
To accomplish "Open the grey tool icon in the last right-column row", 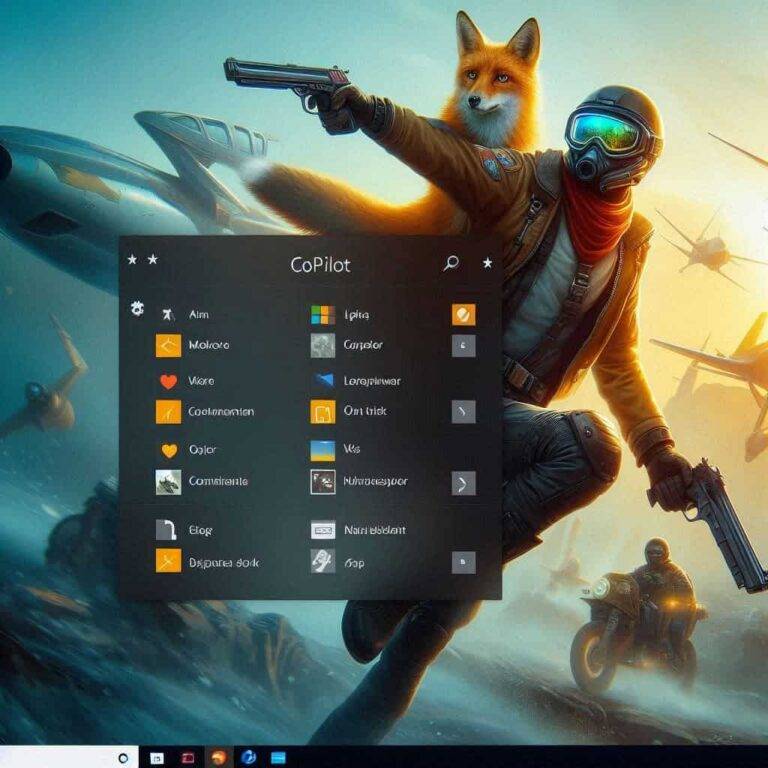I will click(x=323, y=561).
